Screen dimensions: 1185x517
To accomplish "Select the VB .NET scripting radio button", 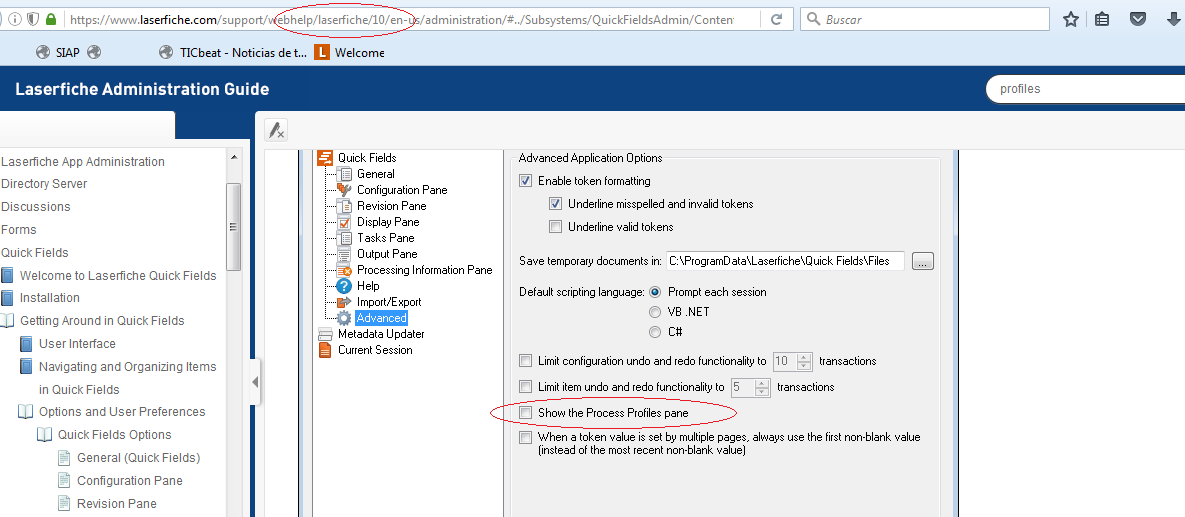I will pos(655,312).
